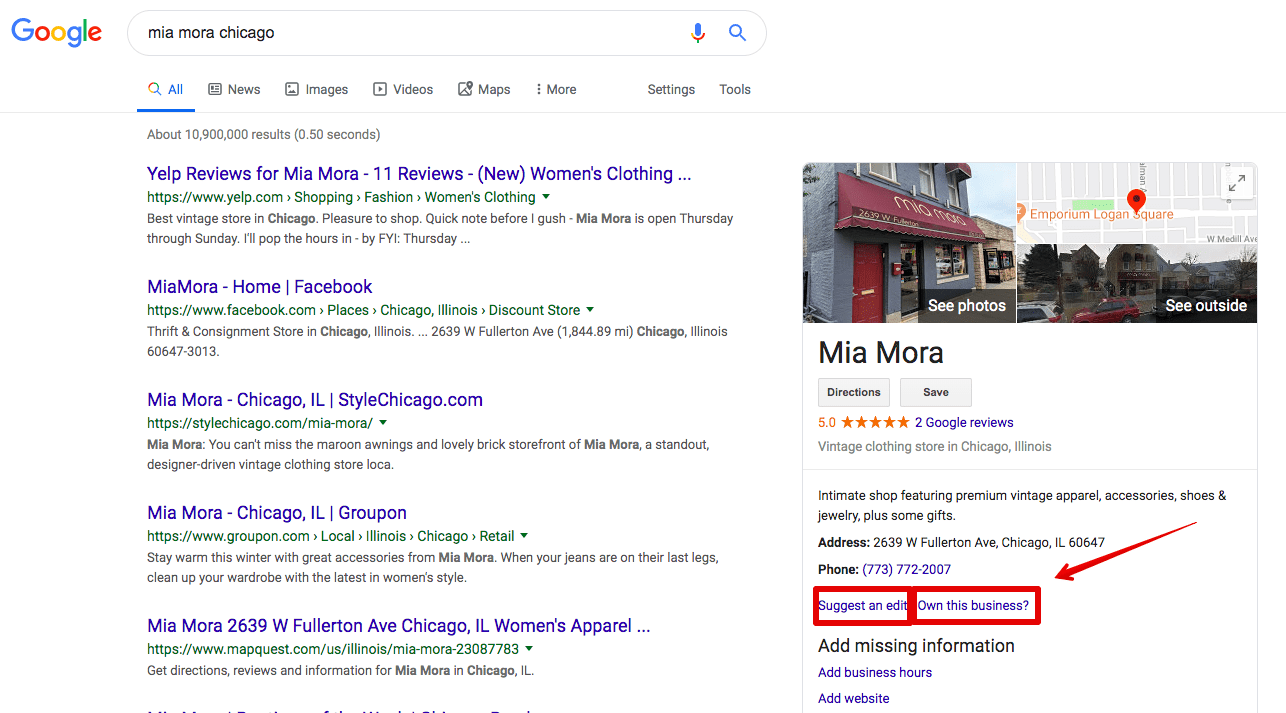Click the About 10,900,000 results text

point(264,134)
